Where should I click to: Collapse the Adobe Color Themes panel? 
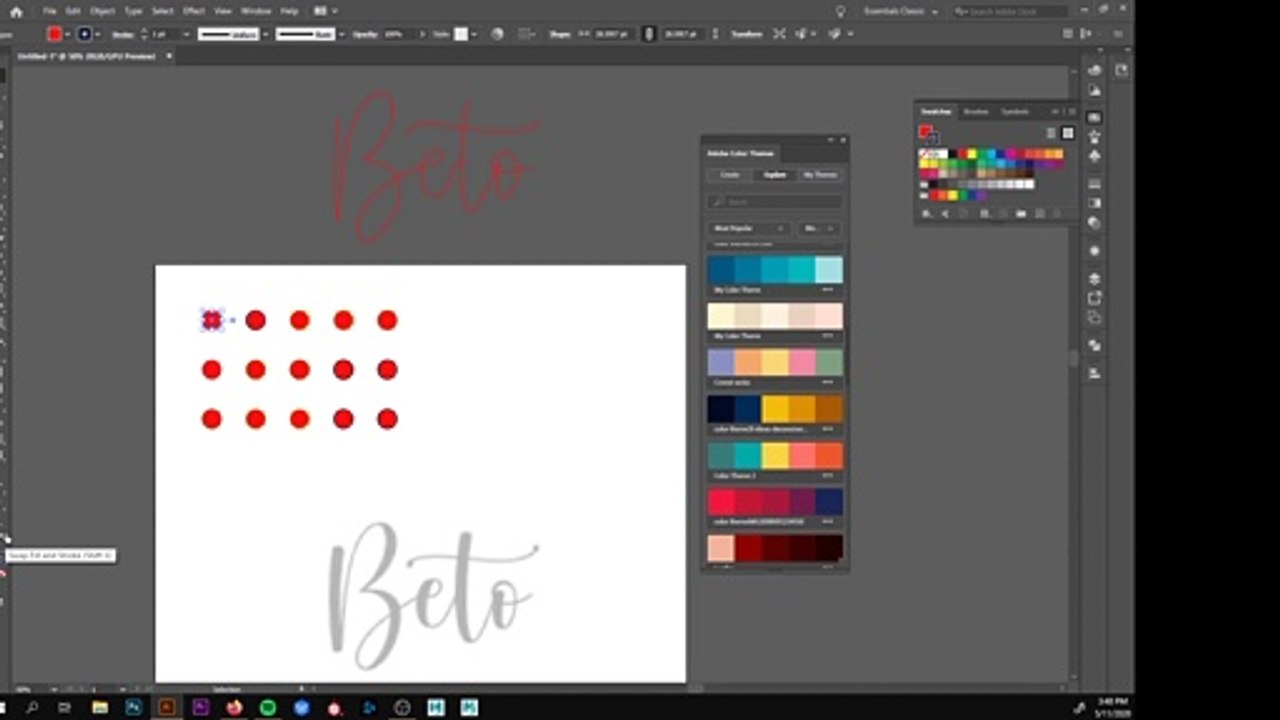830,140
